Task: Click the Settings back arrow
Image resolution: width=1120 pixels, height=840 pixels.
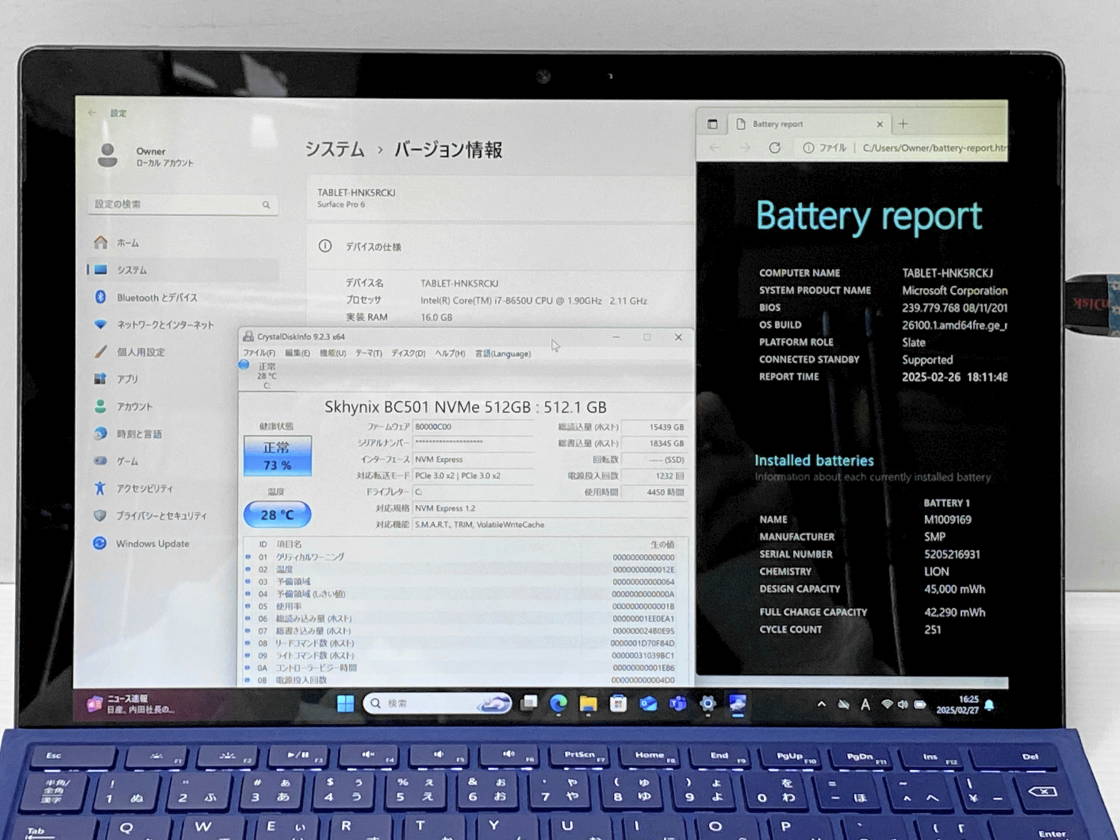Action: tap(92, 113)
